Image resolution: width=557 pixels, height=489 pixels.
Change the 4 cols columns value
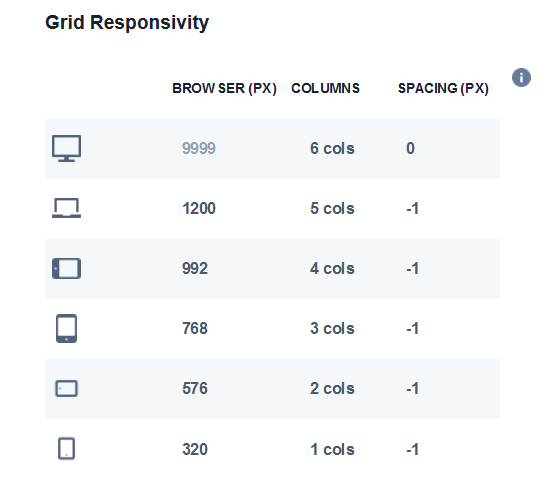pyautogui.click(x=332, y=268)
